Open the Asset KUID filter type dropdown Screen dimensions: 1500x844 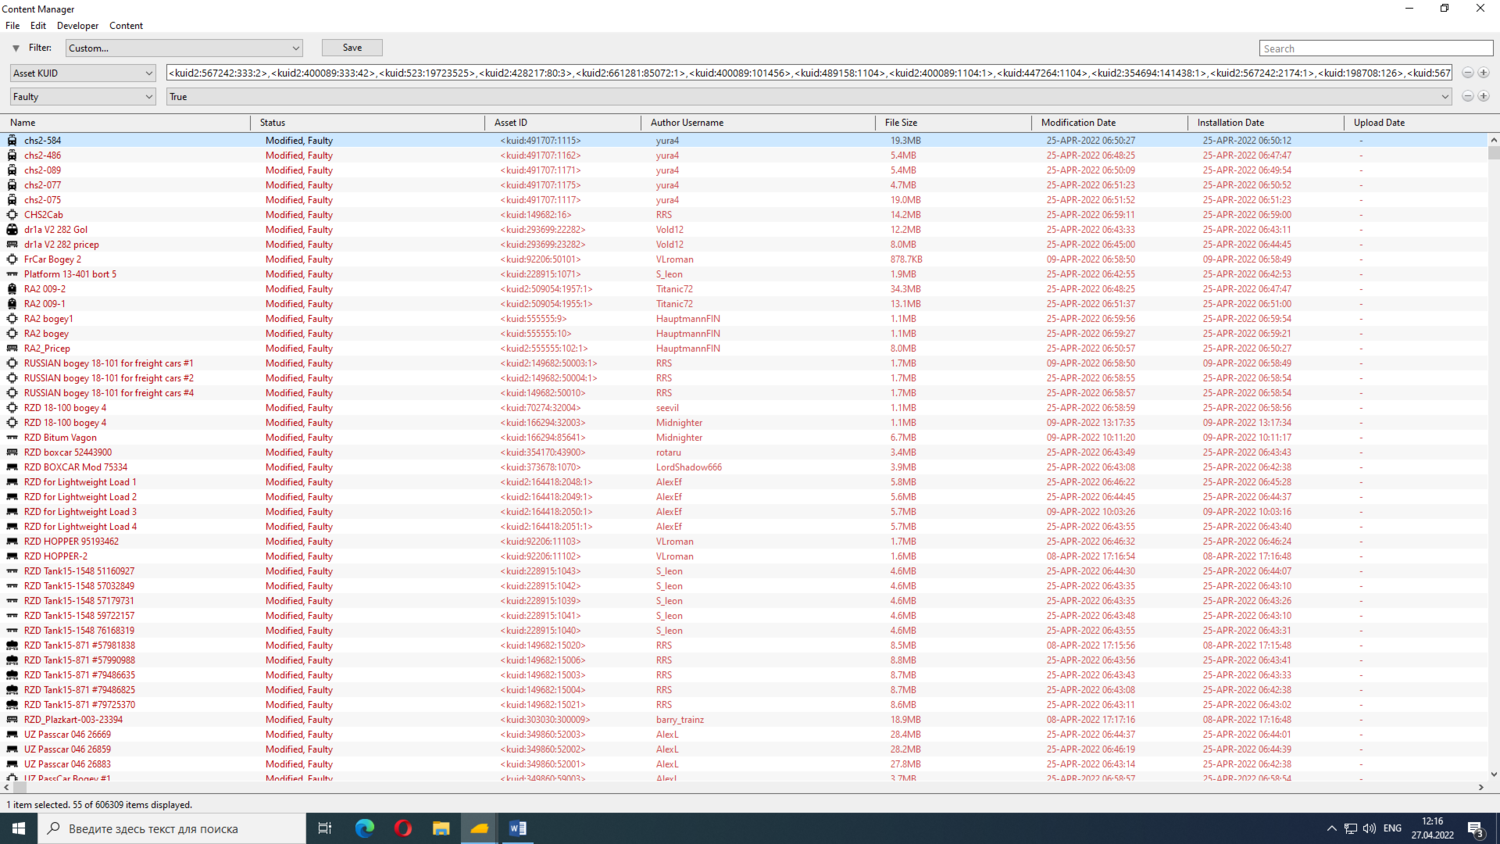tap(82, 73)
